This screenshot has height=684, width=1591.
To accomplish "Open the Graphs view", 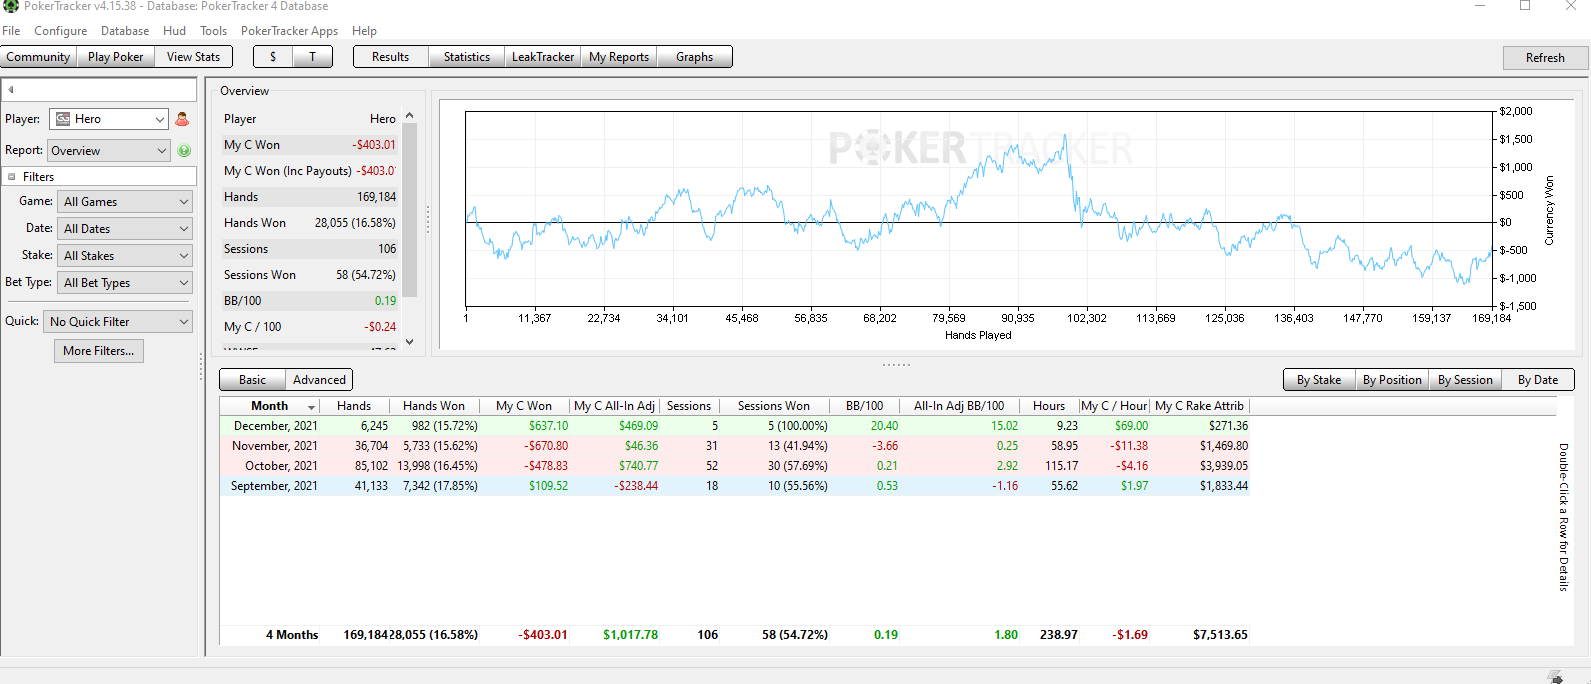I will [695, 57].
